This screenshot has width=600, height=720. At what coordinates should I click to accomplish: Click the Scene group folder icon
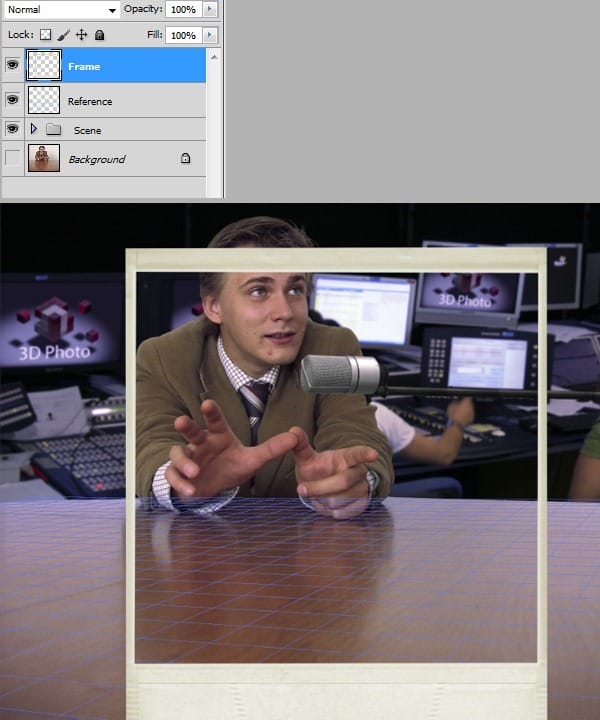pyautogui.click(x=53, y=129)
